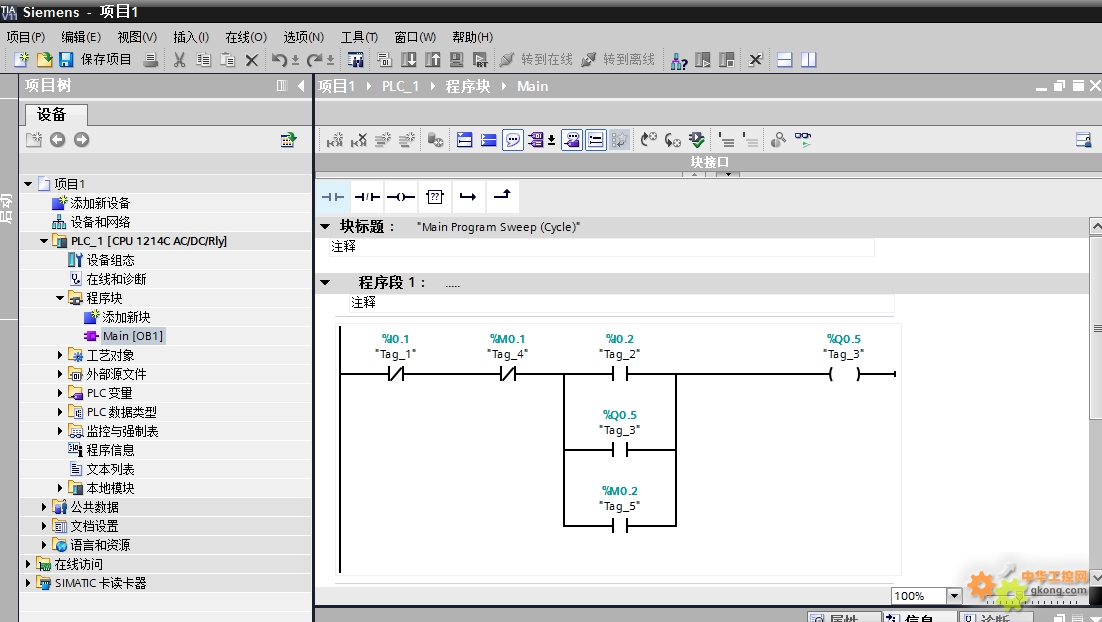Viewport: 1102px width, 622px height.
Task: Click the Accessible devices icon with question mark
Action: click(679, 60)
